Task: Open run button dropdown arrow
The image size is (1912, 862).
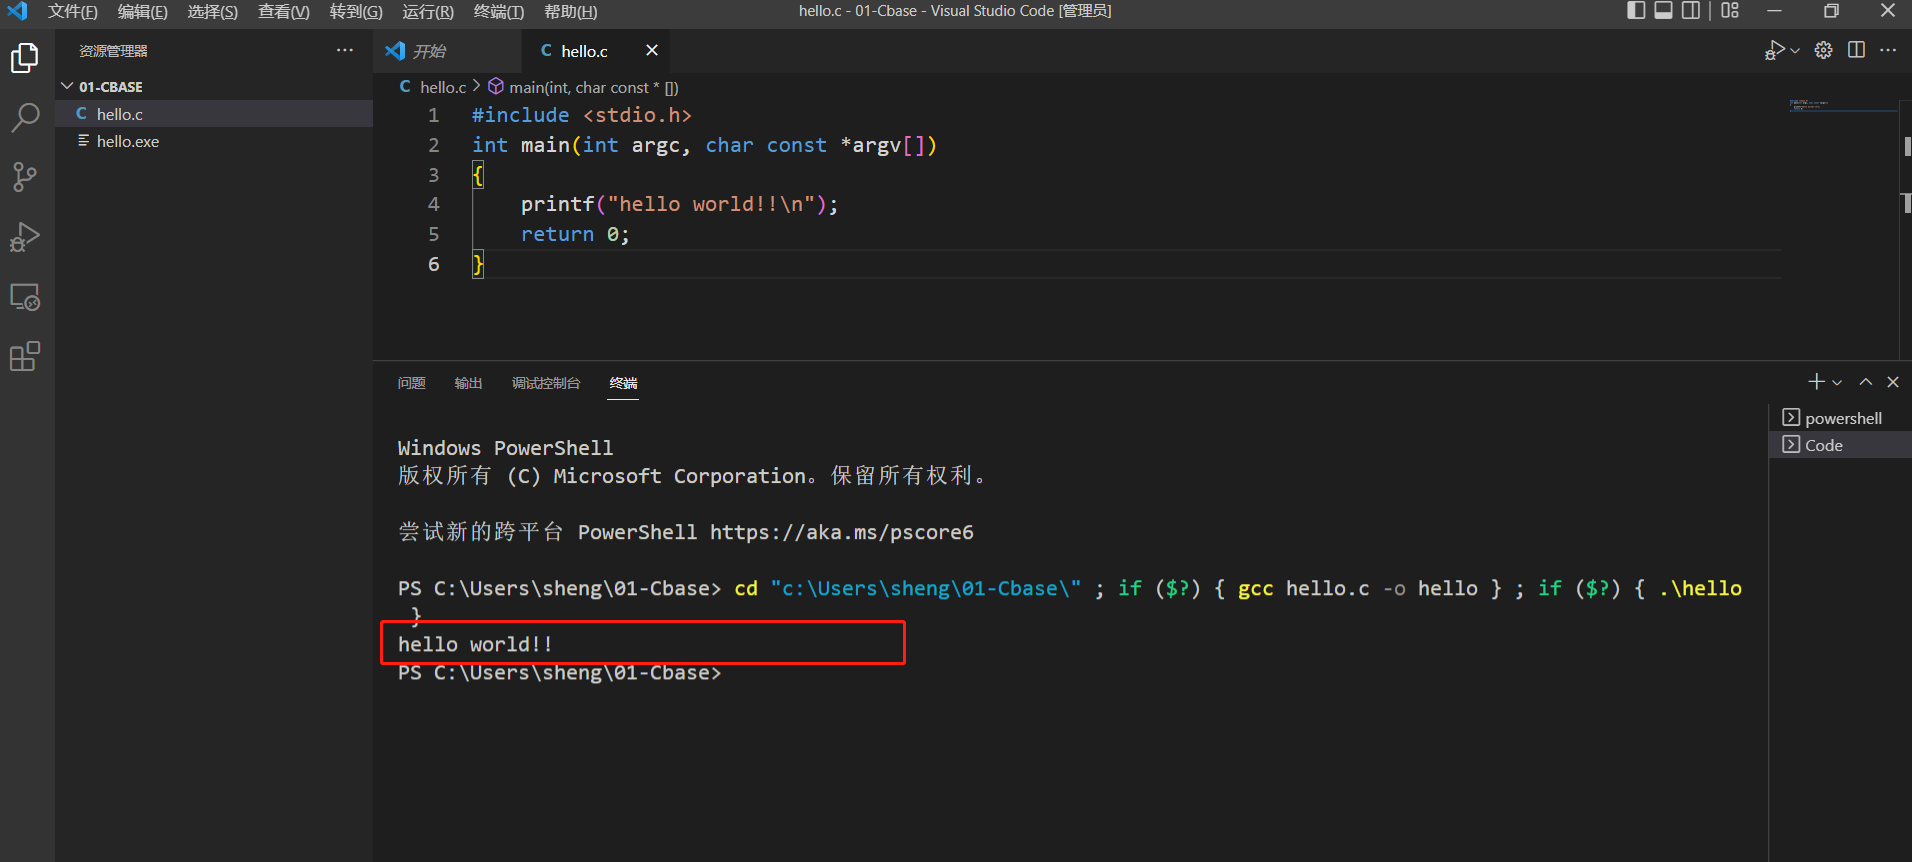Action: click(x=1795, y=50)
